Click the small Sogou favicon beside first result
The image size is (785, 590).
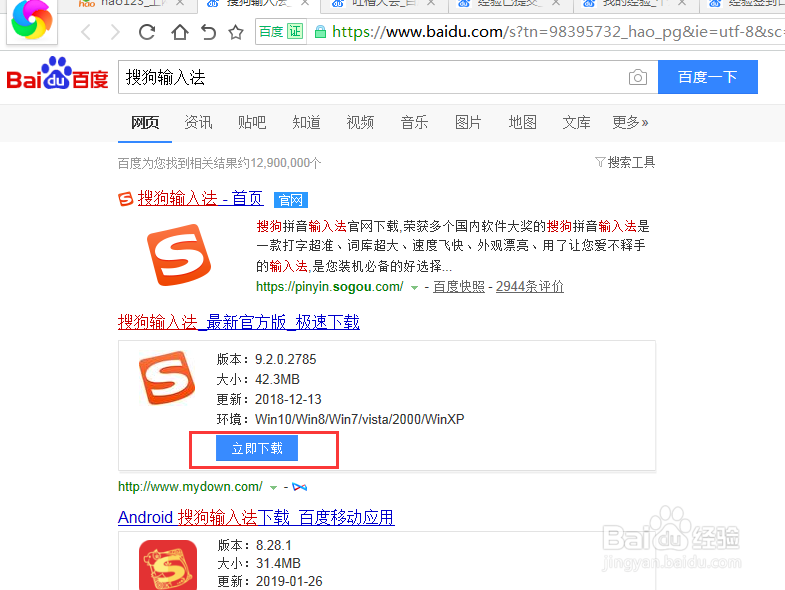tap(125, 199)
